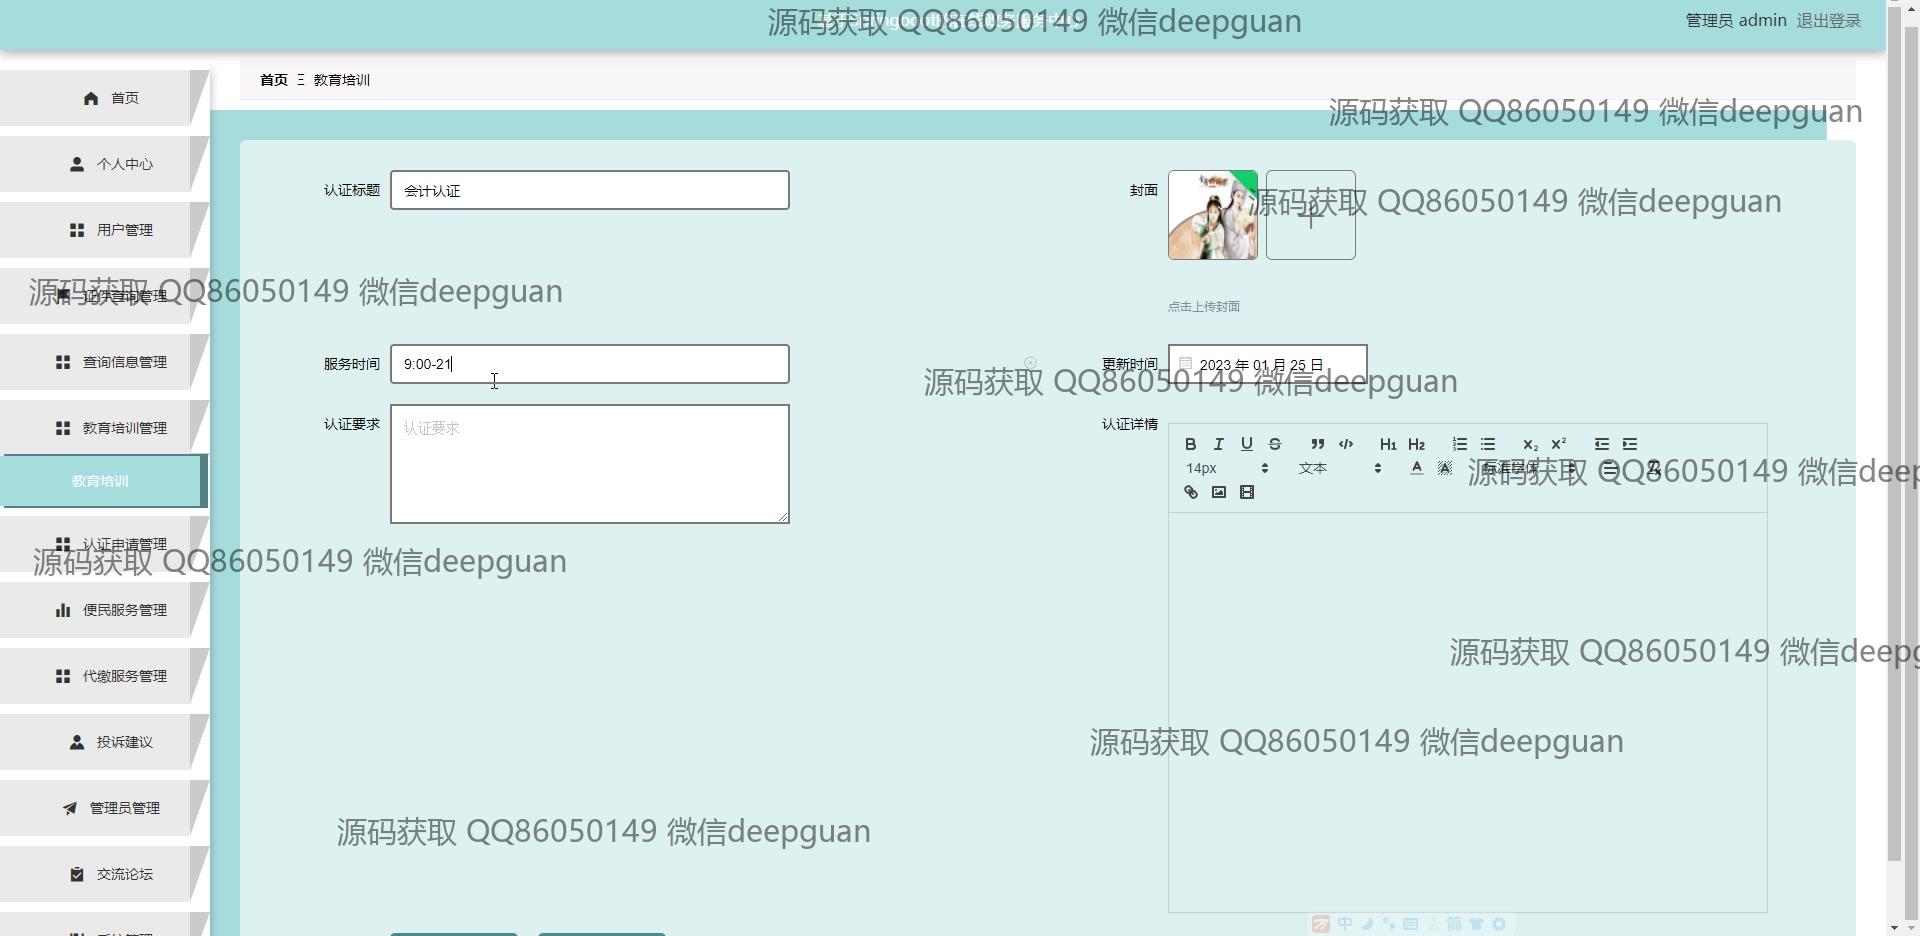1920x936 pixels.
Task: Click the home icon beside 首页
Action: (x=91, y=98)
